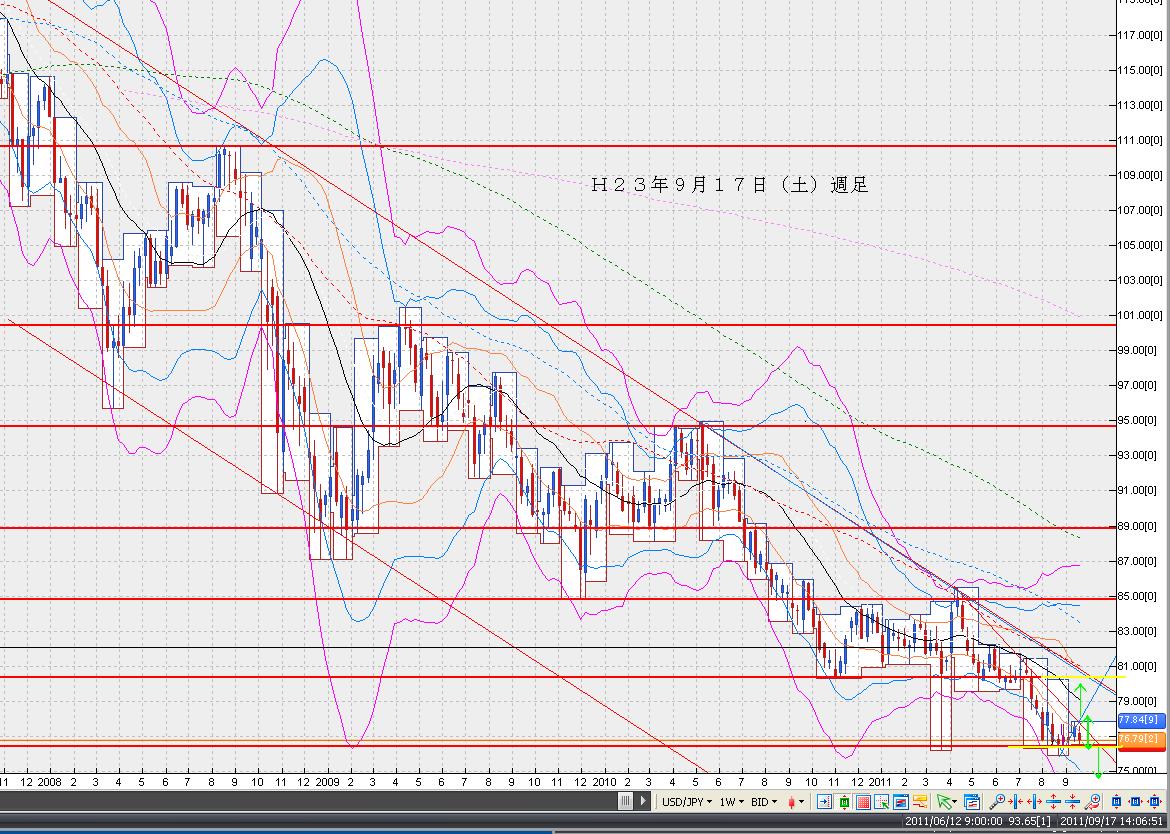This screenshot has width=1170, height=834.
Task: Click the chart title H23年9月17日 週足
Action: coord(731,185)
